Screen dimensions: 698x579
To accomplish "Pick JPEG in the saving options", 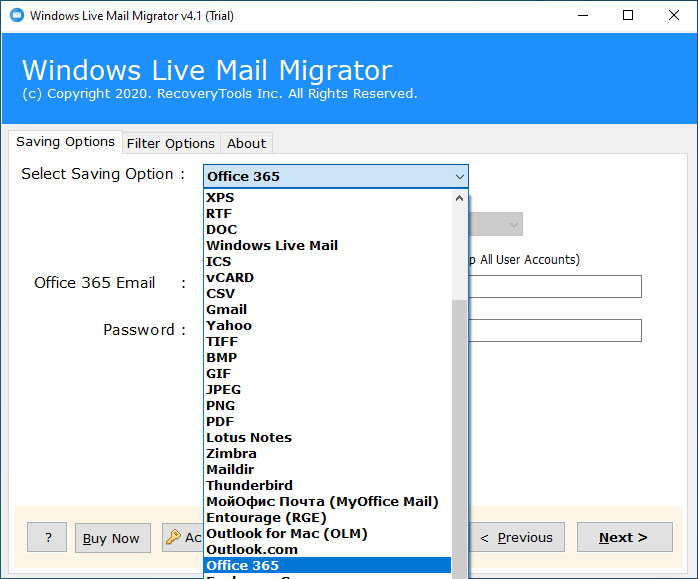I will coord(328,390).
